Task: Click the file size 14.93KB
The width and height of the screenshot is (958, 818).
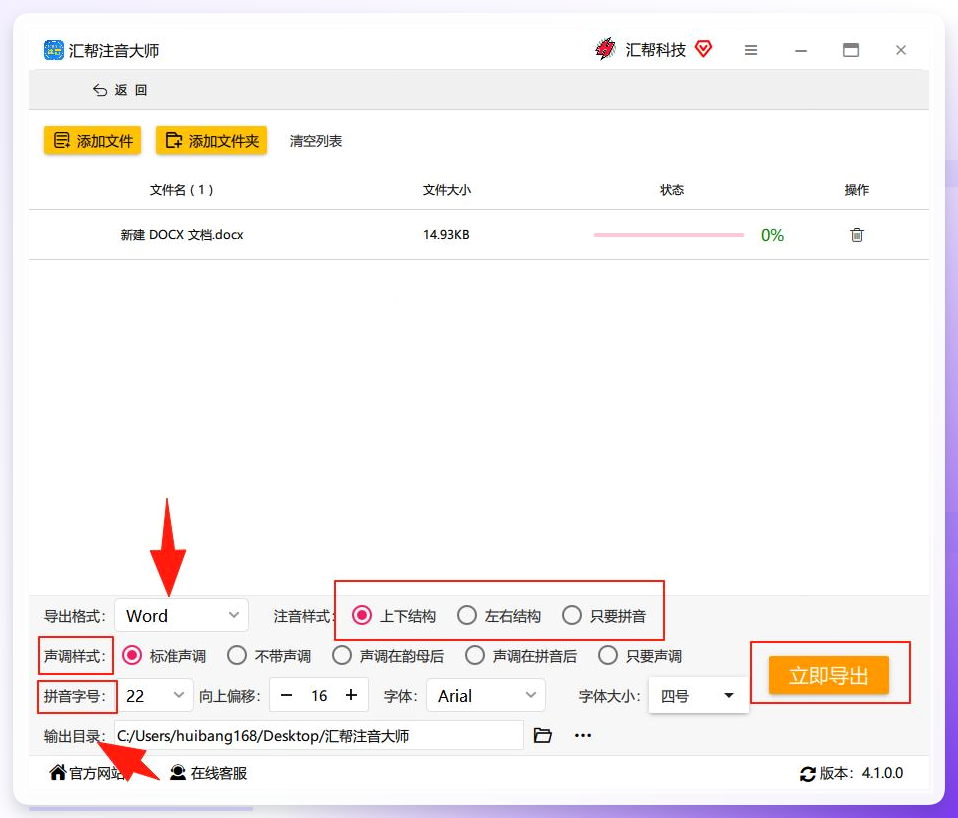Action: pyautogui.click(x=446, y=235)
